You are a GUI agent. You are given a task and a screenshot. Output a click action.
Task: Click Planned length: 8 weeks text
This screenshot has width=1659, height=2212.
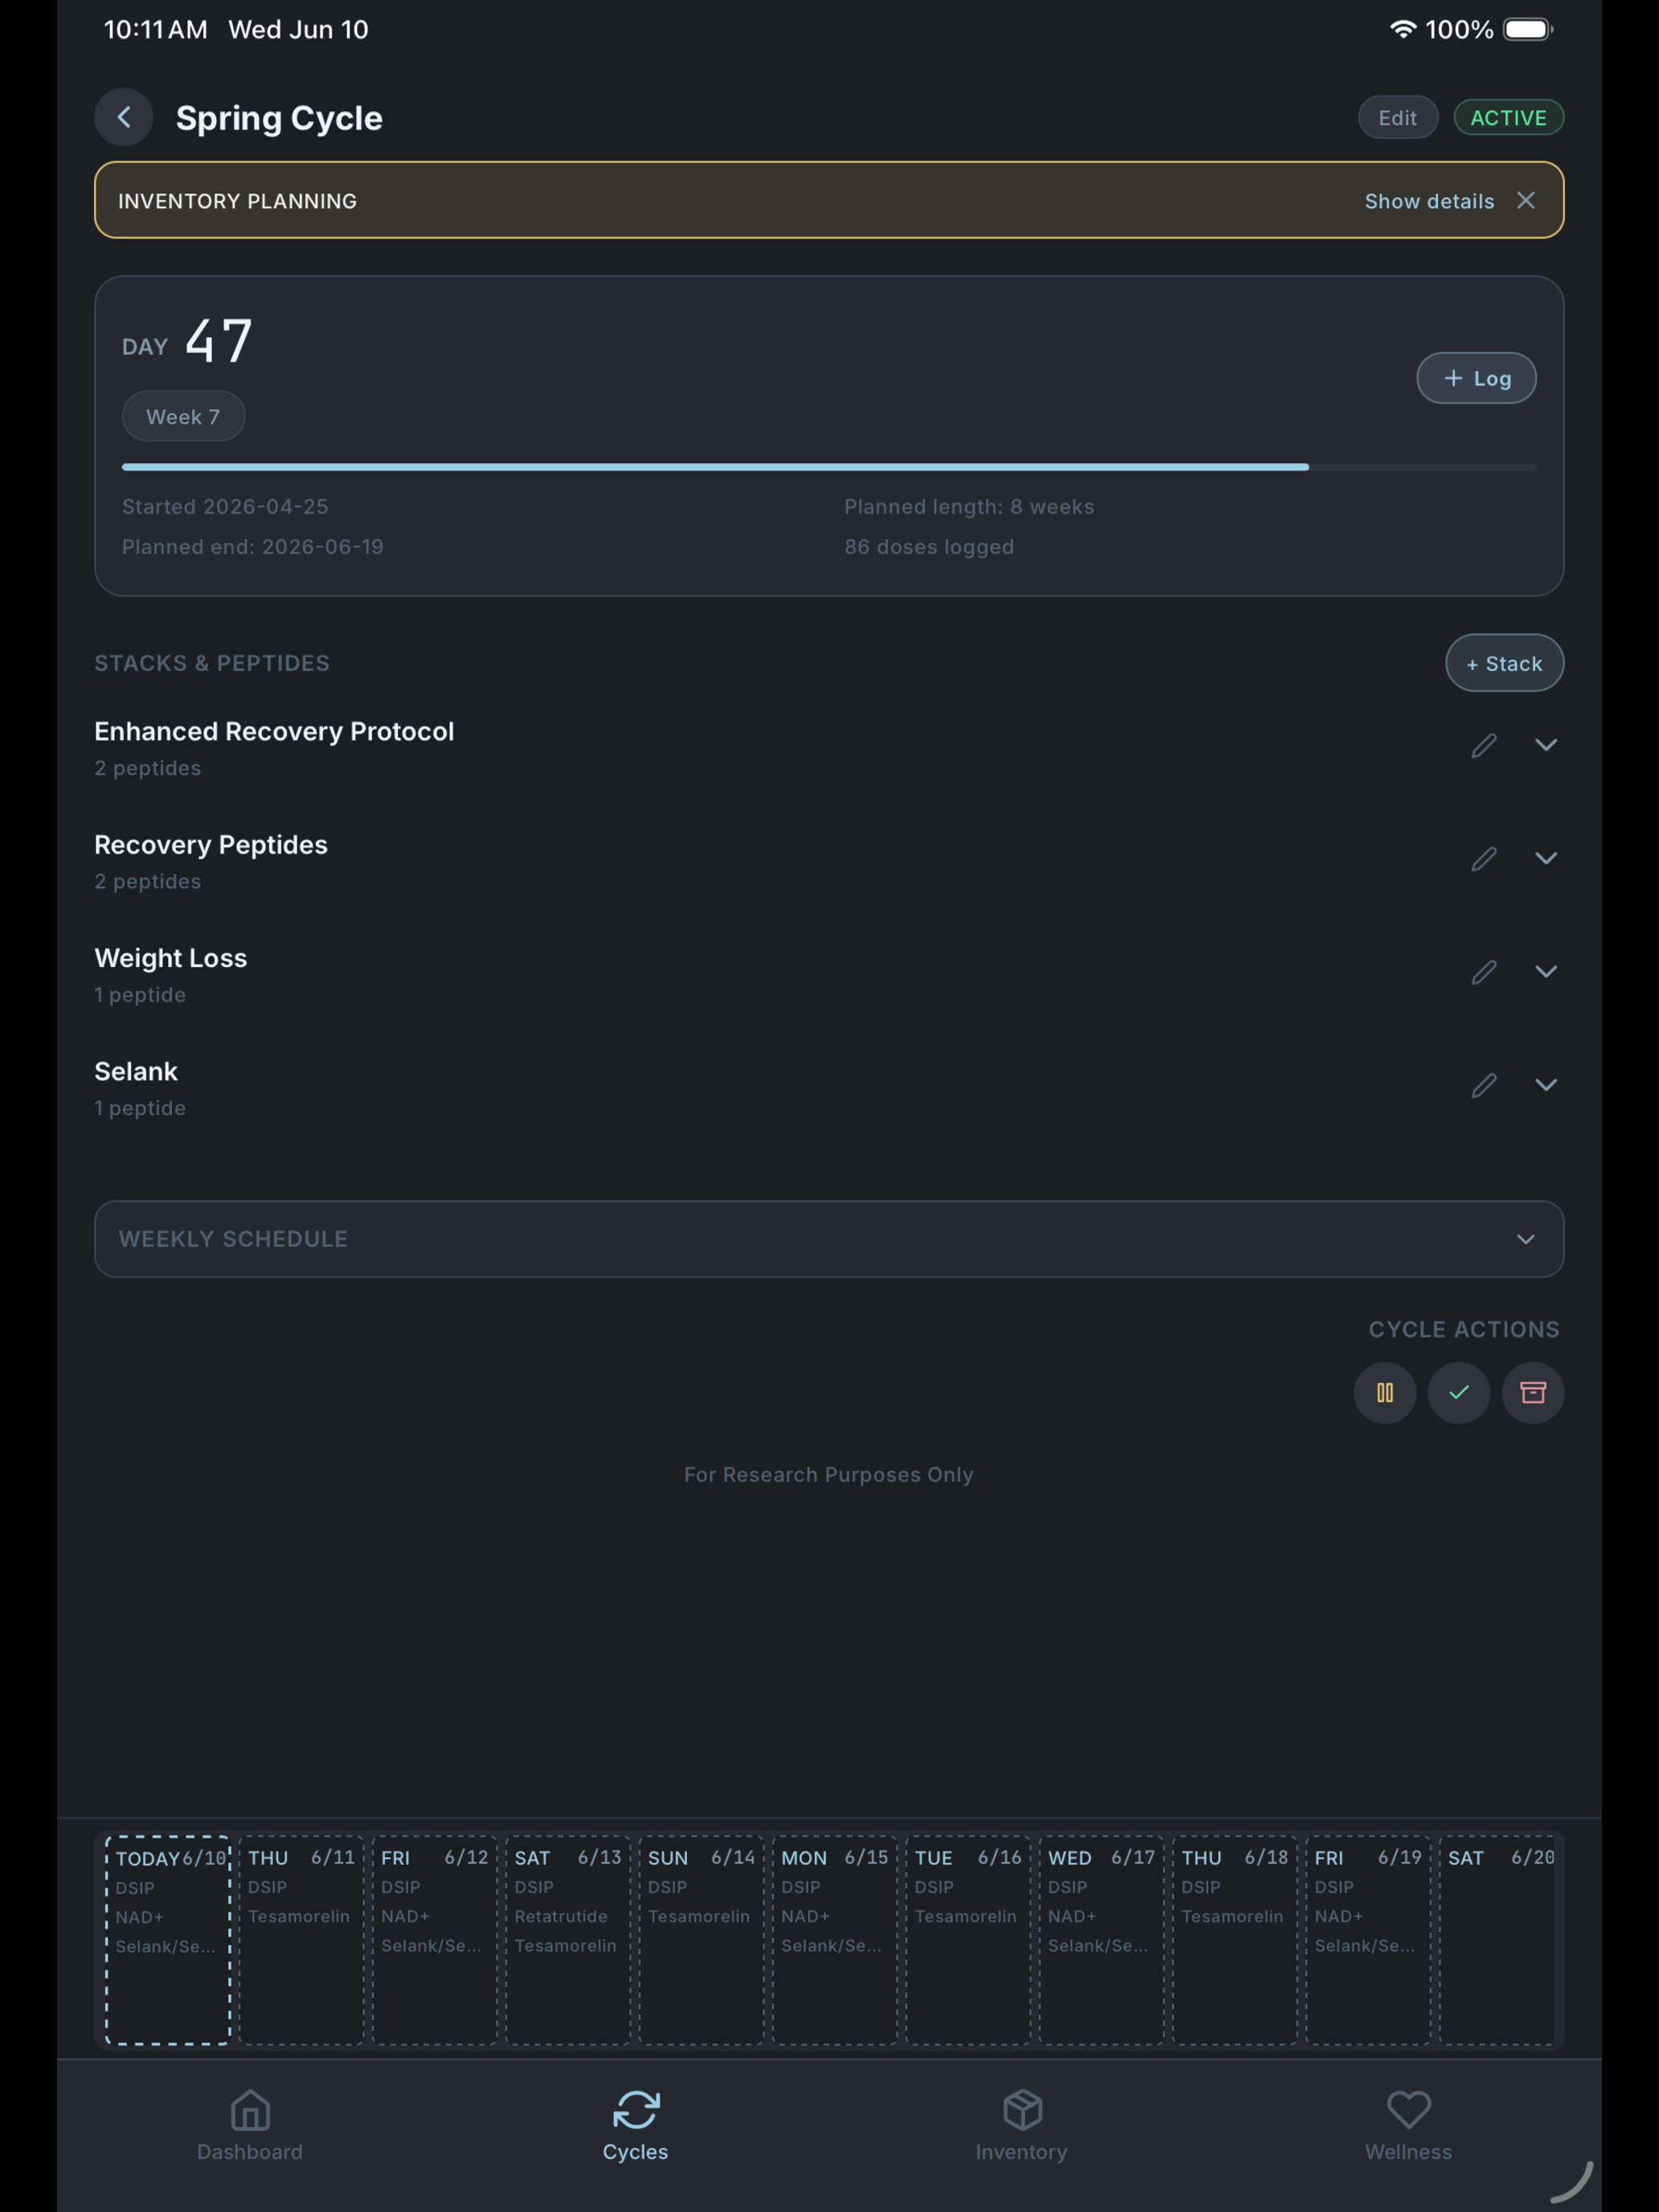[x=969, y=507]
